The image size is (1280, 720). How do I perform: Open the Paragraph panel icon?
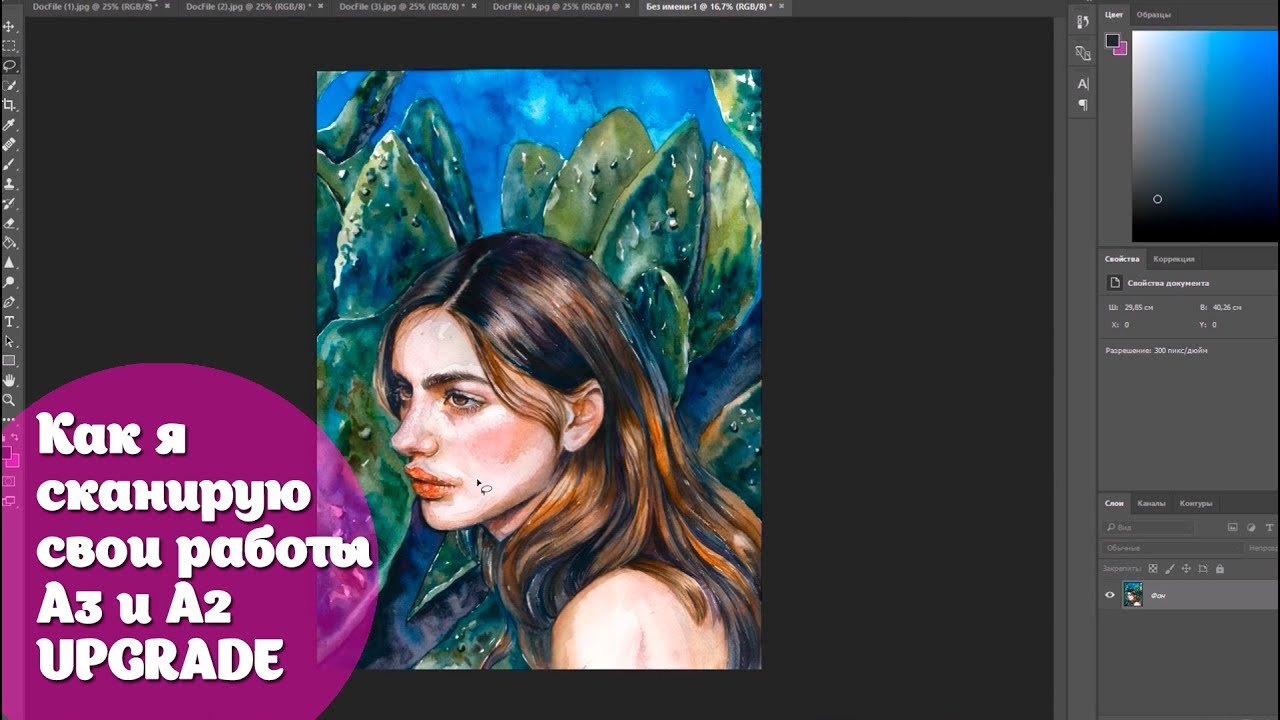[1082, 105]
